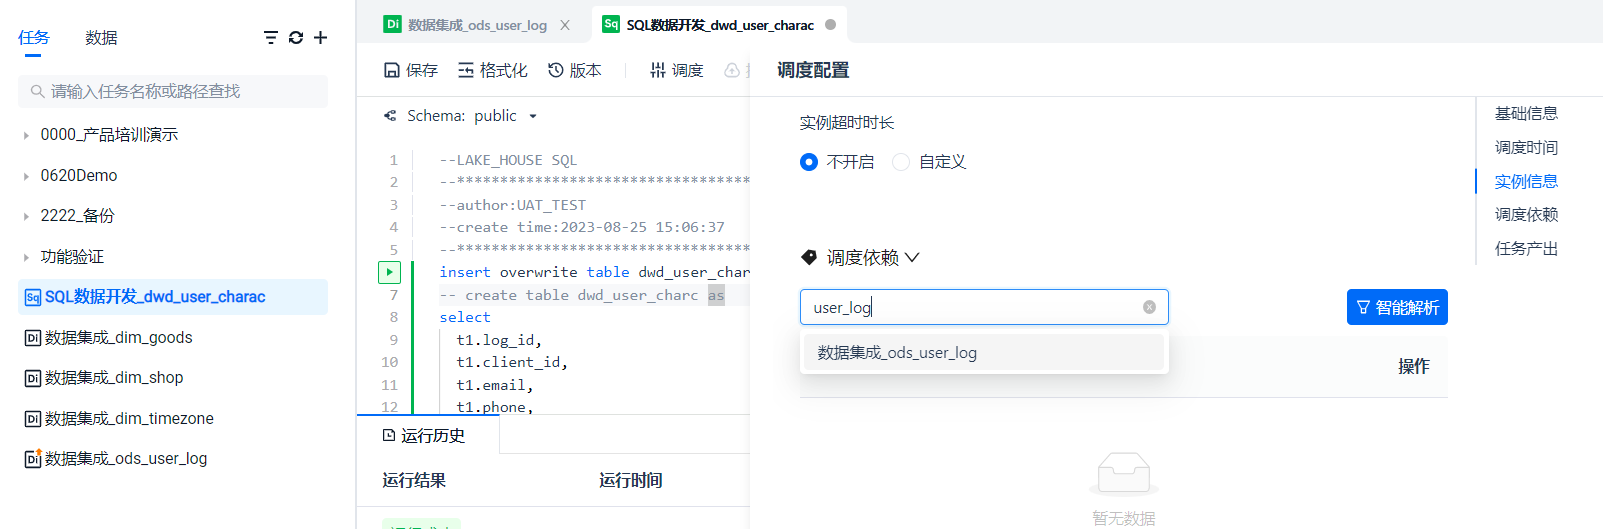Click the green run button on line 6
This screenshot has width=1603, height=529.
[389, 272]
